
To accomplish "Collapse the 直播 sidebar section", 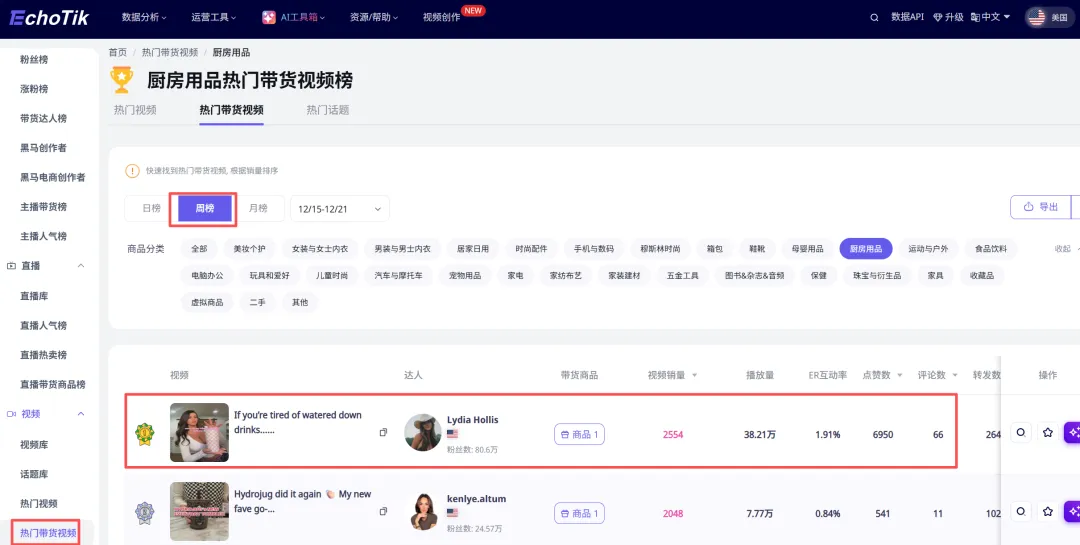I will click(81, 266).
